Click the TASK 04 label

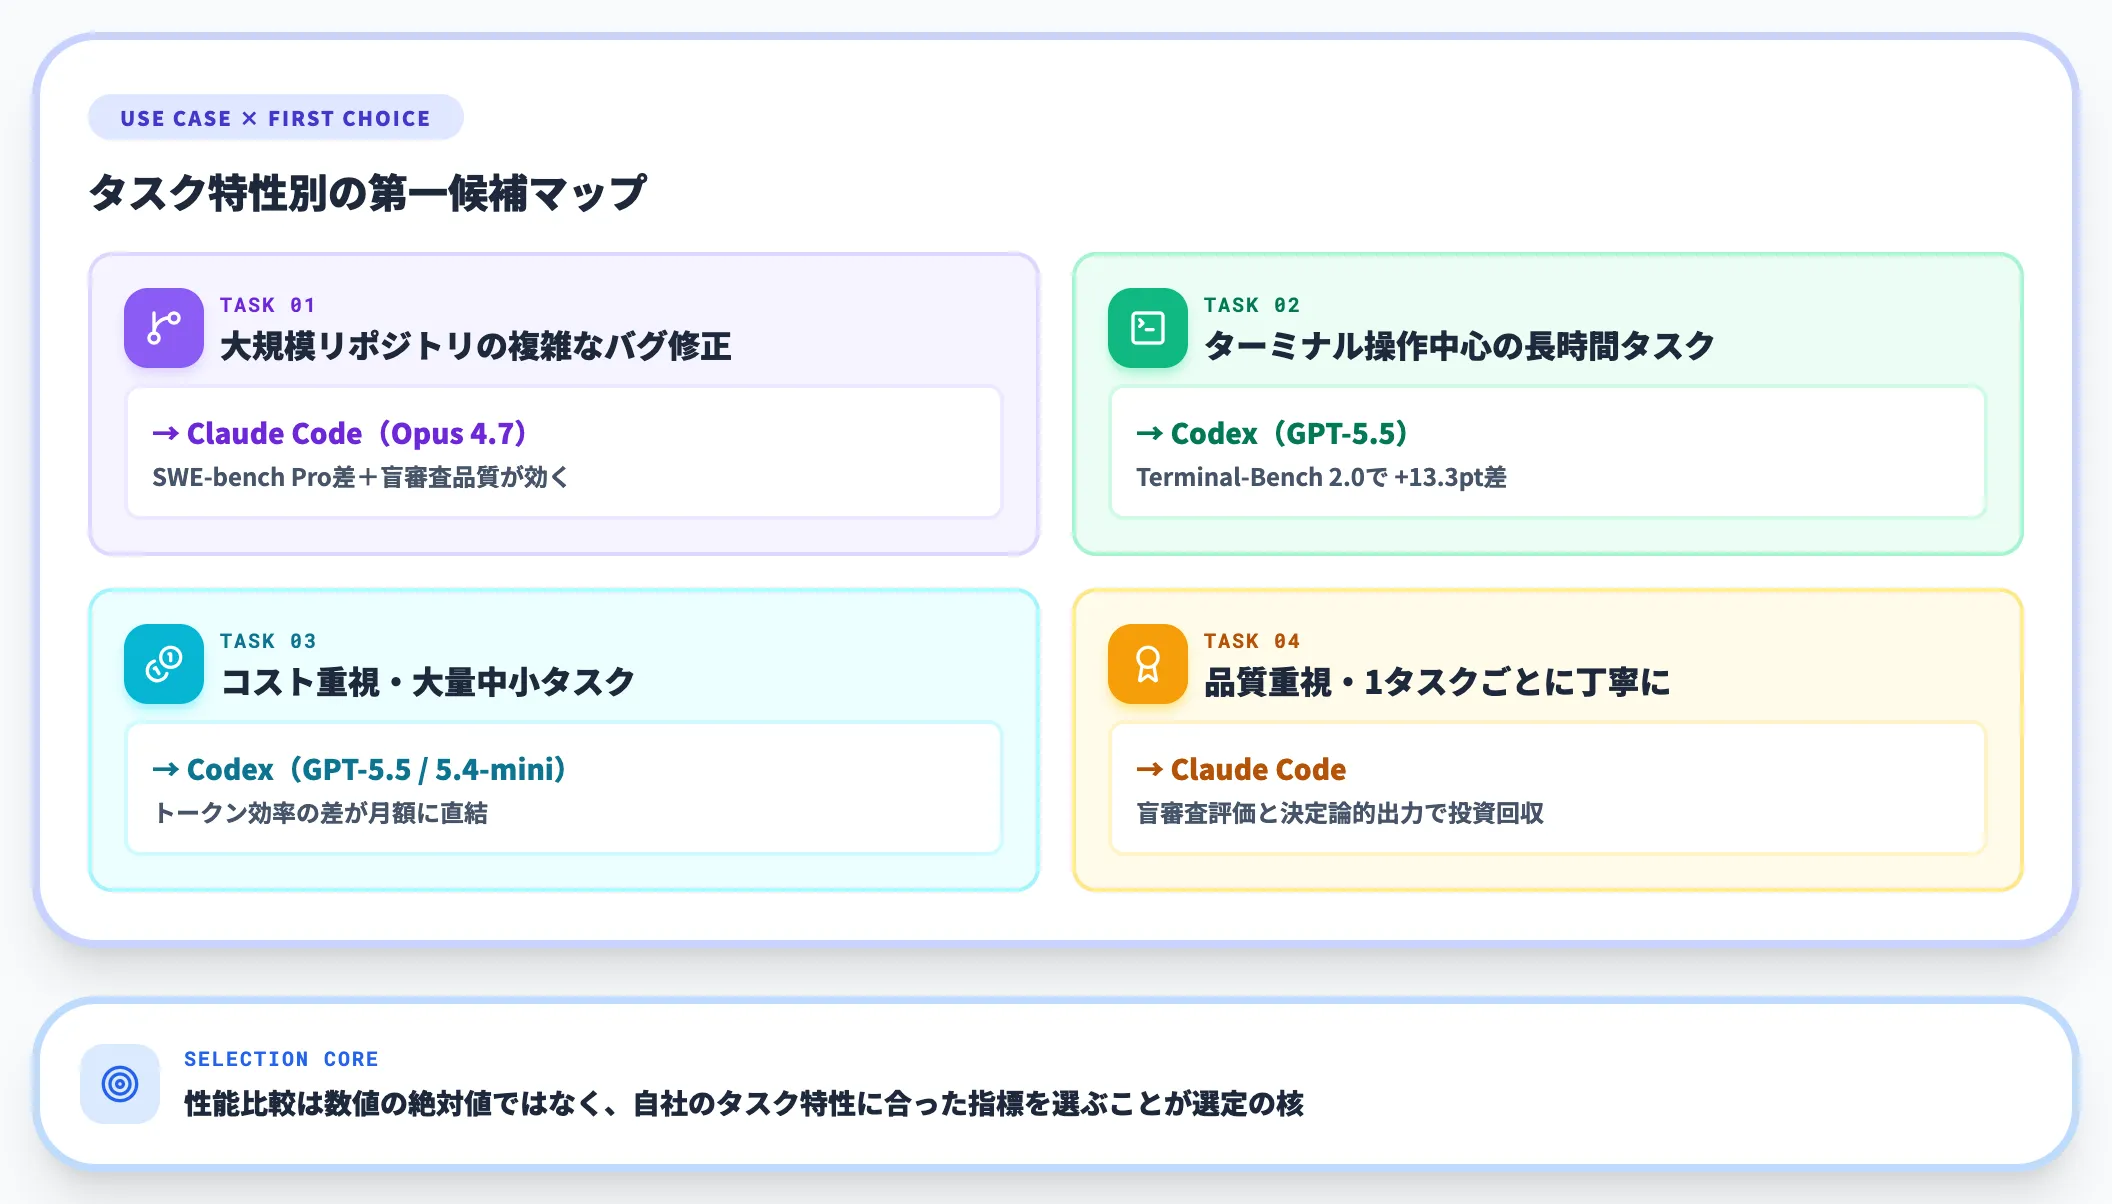tap(1252, 641)
